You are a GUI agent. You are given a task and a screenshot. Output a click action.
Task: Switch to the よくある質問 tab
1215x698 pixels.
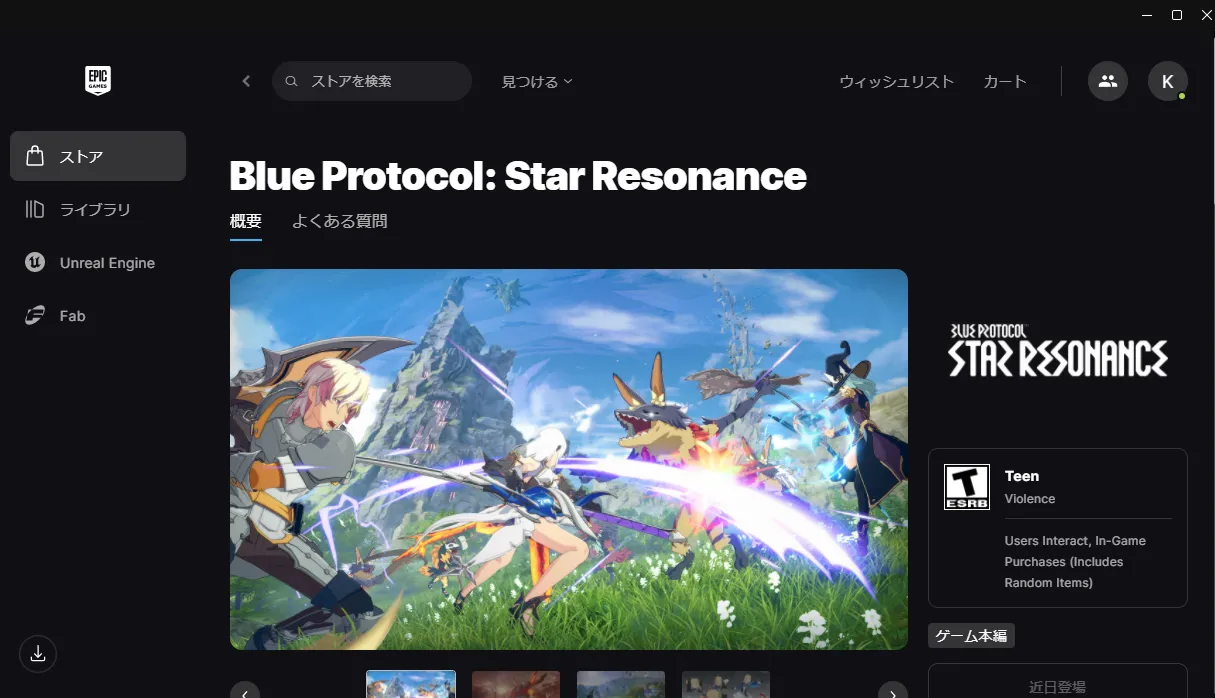pyautogui.click(x=339, y=221)
